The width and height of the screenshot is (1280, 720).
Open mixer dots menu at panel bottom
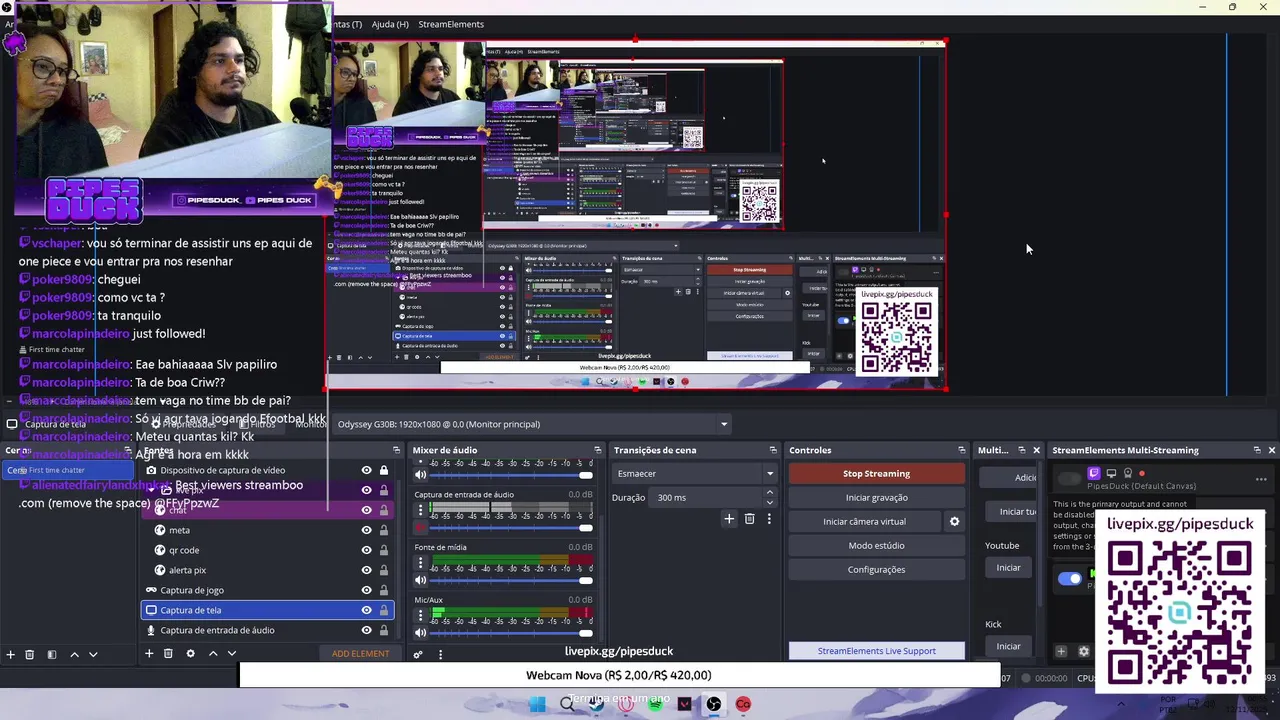click(x=440, y=655)
